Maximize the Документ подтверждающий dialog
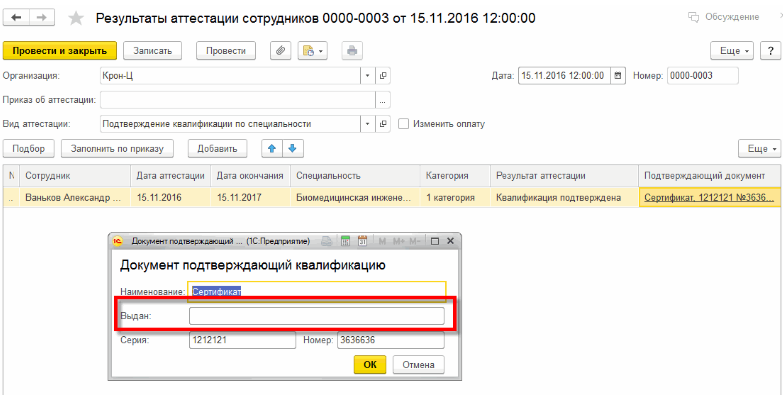 [x=434, y=241]
